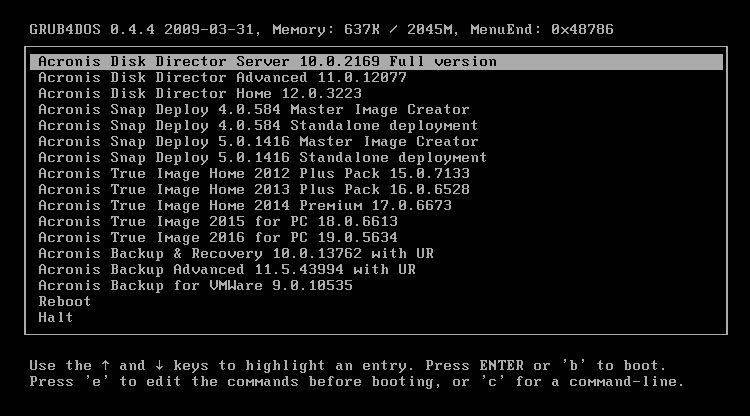
Task: Click the Memory: 637K / 2045M text
Action: 363,30
